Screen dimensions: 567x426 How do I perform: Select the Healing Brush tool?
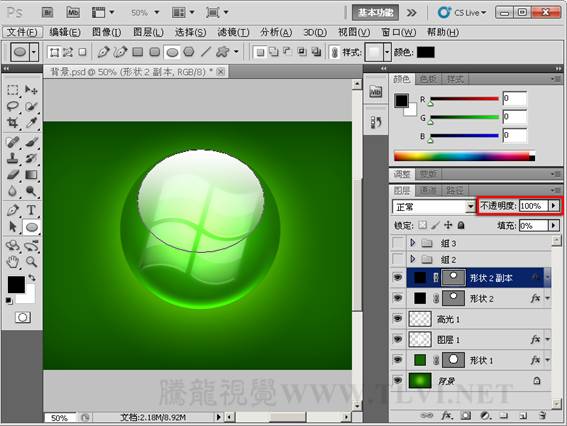point(13,142)
